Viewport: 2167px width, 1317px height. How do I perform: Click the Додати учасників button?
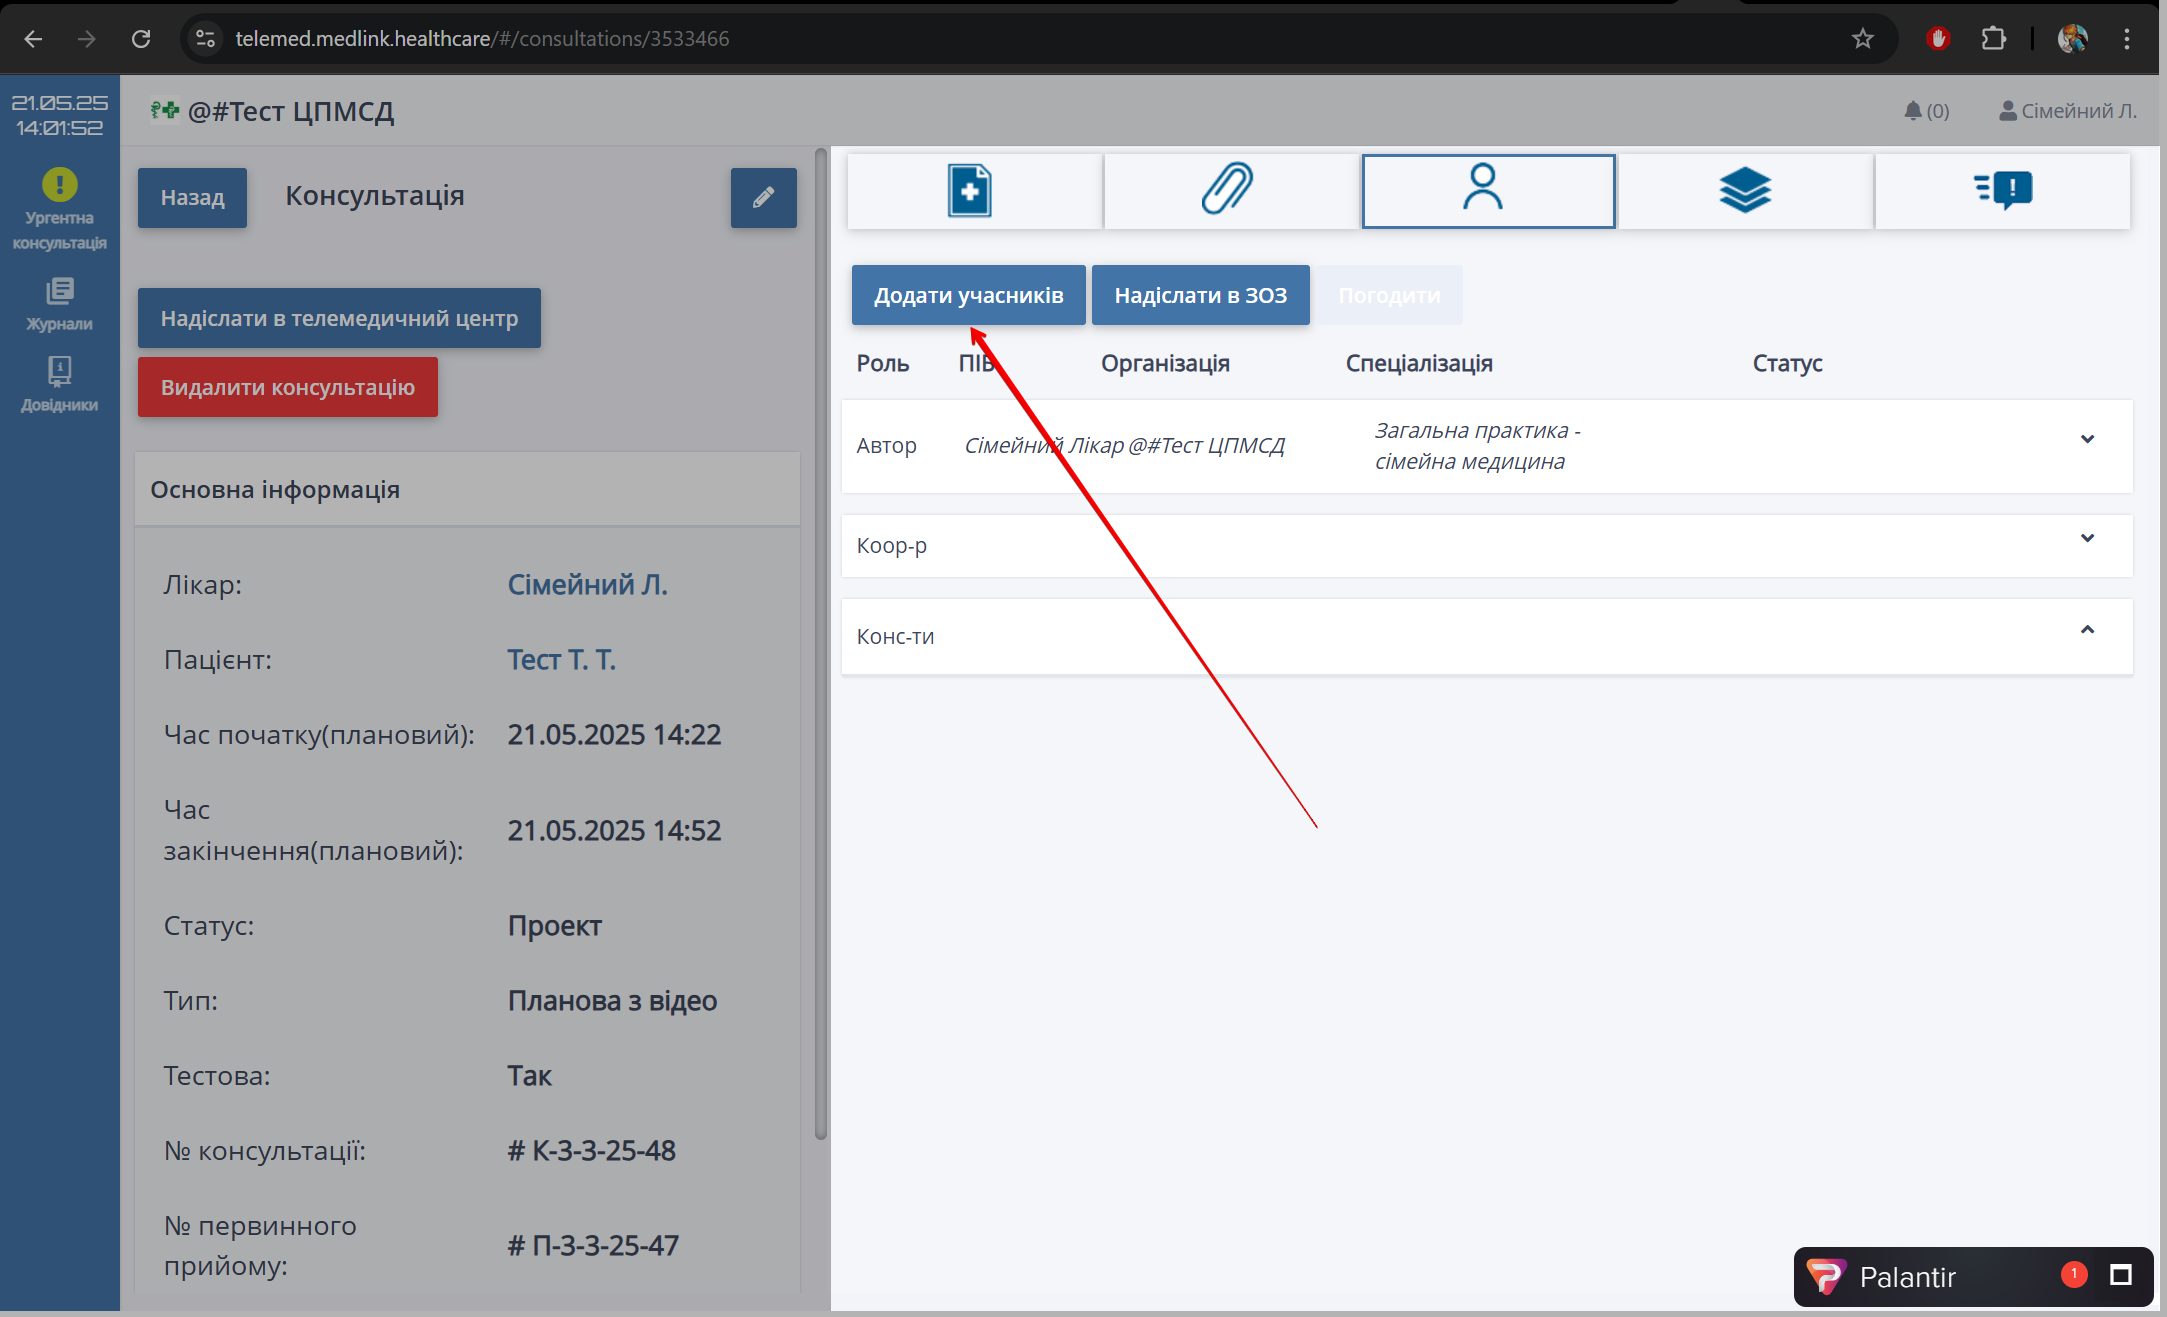click(x=968, y=295)
